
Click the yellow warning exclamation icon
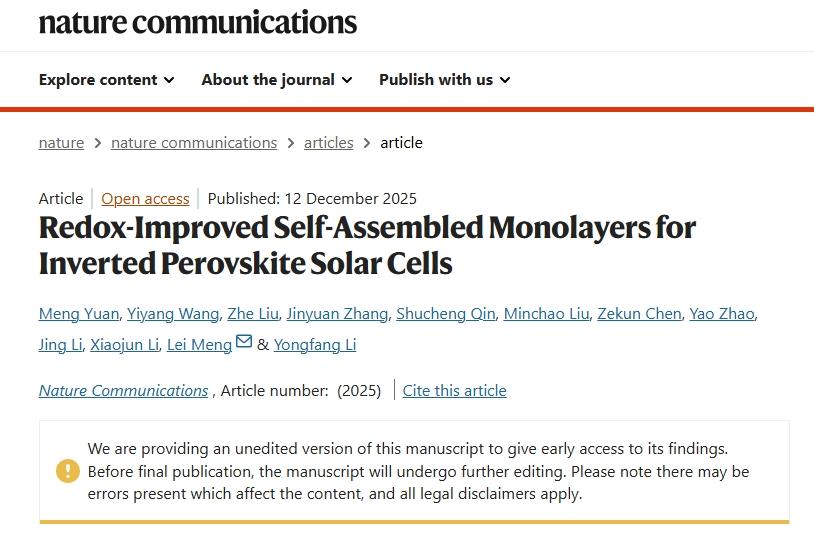(x=67, y=470)
